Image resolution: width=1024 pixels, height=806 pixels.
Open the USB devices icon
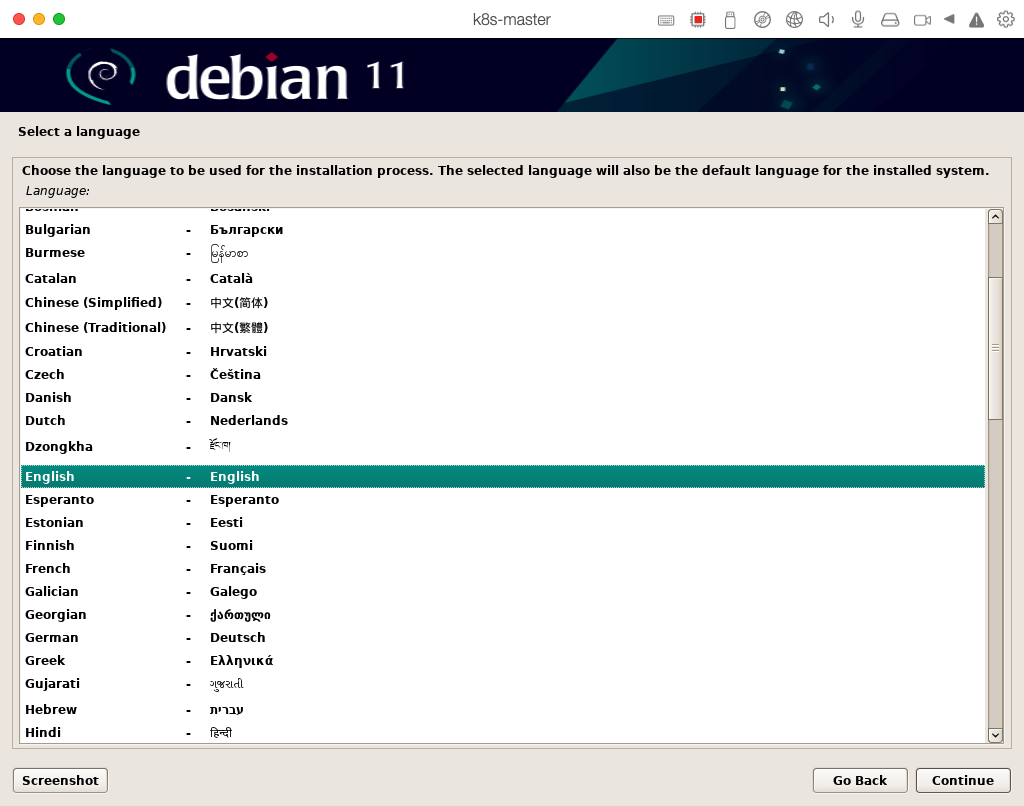pos(730,20)
